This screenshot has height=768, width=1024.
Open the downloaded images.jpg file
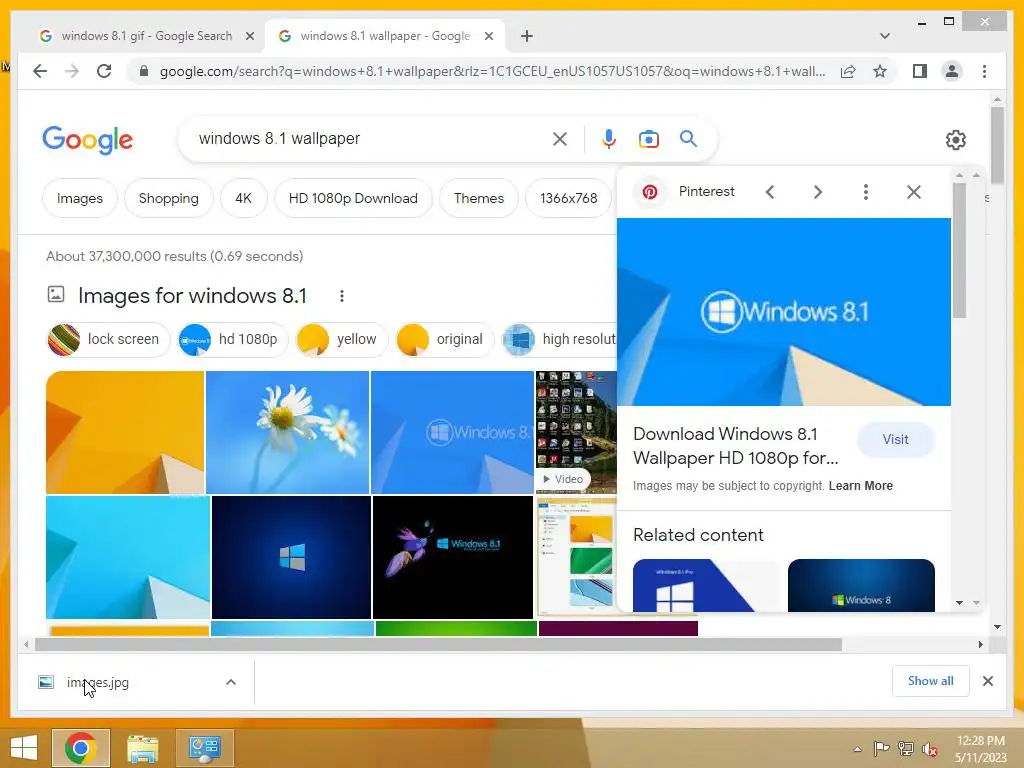click(97, 682)
